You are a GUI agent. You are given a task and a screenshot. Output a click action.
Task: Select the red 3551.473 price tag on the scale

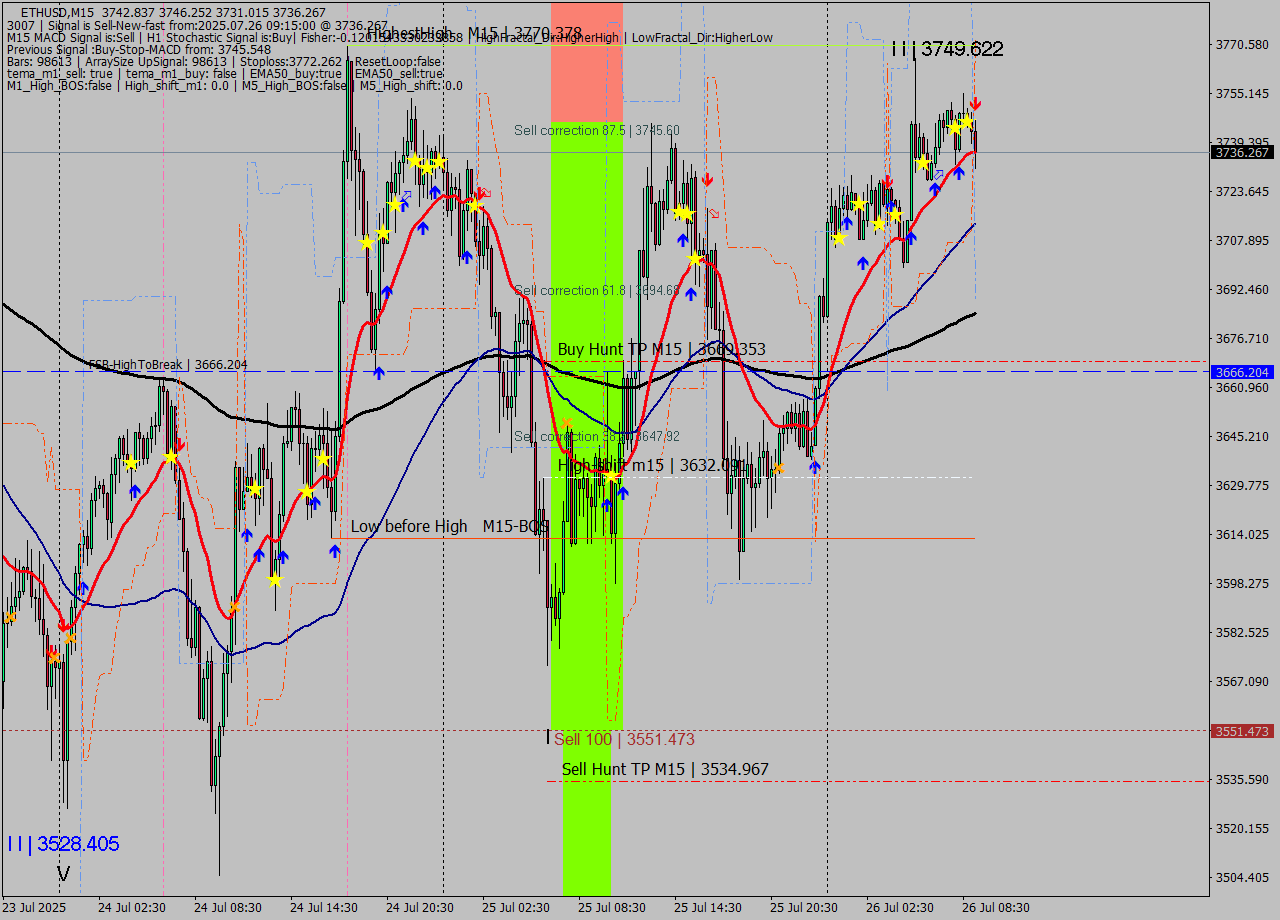[x=1240, y=731]
